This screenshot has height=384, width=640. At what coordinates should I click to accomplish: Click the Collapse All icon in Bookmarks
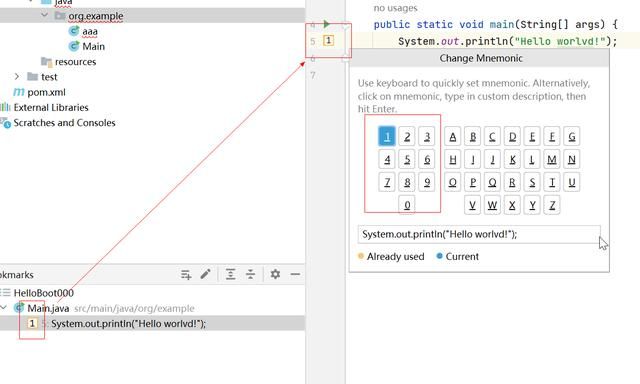[x=251, y=274]
